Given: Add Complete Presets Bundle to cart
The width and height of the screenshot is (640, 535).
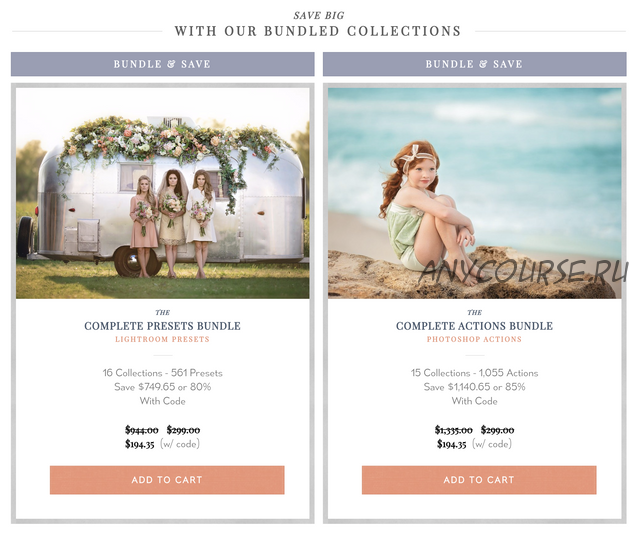Looking at the screenshot, I should pyautogui.click(x=167, y=480).
